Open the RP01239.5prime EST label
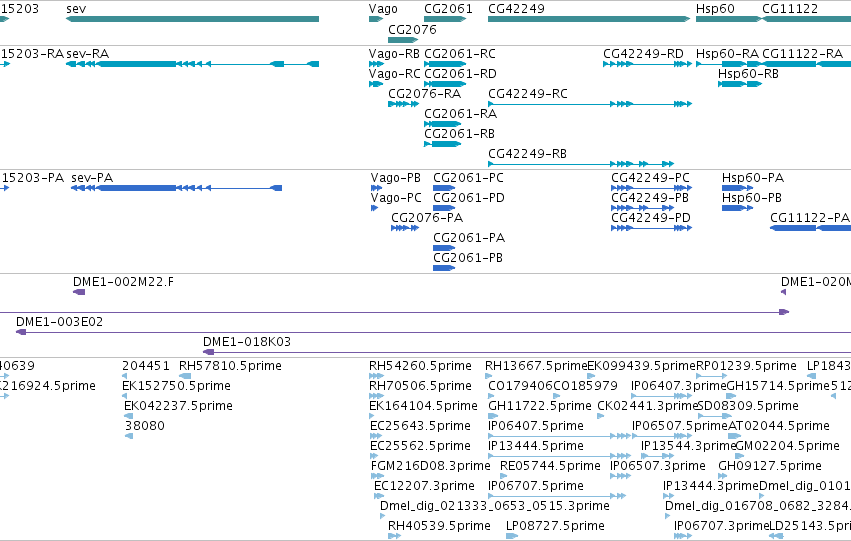The height and width of the screenshot is (541, 851). click(x=746, y=366)
